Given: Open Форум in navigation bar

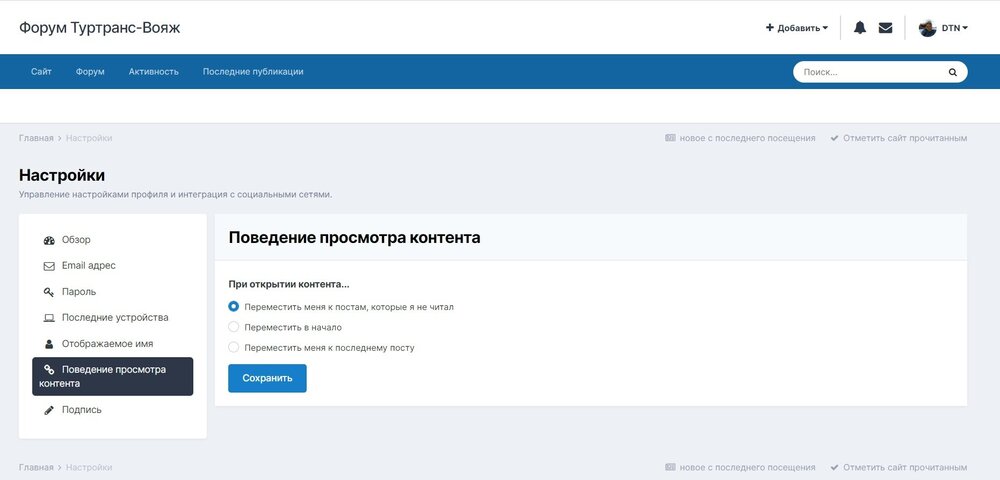Looking at the screenshot, I should coord(90,71).
